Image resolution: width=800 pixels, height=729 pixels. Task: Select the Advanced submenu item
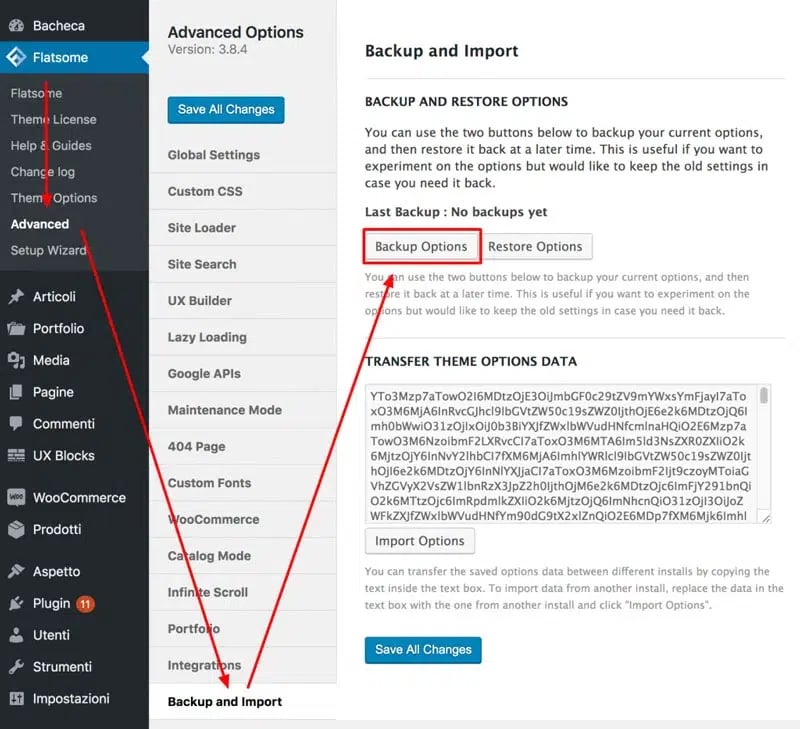(x=40, y=224)
